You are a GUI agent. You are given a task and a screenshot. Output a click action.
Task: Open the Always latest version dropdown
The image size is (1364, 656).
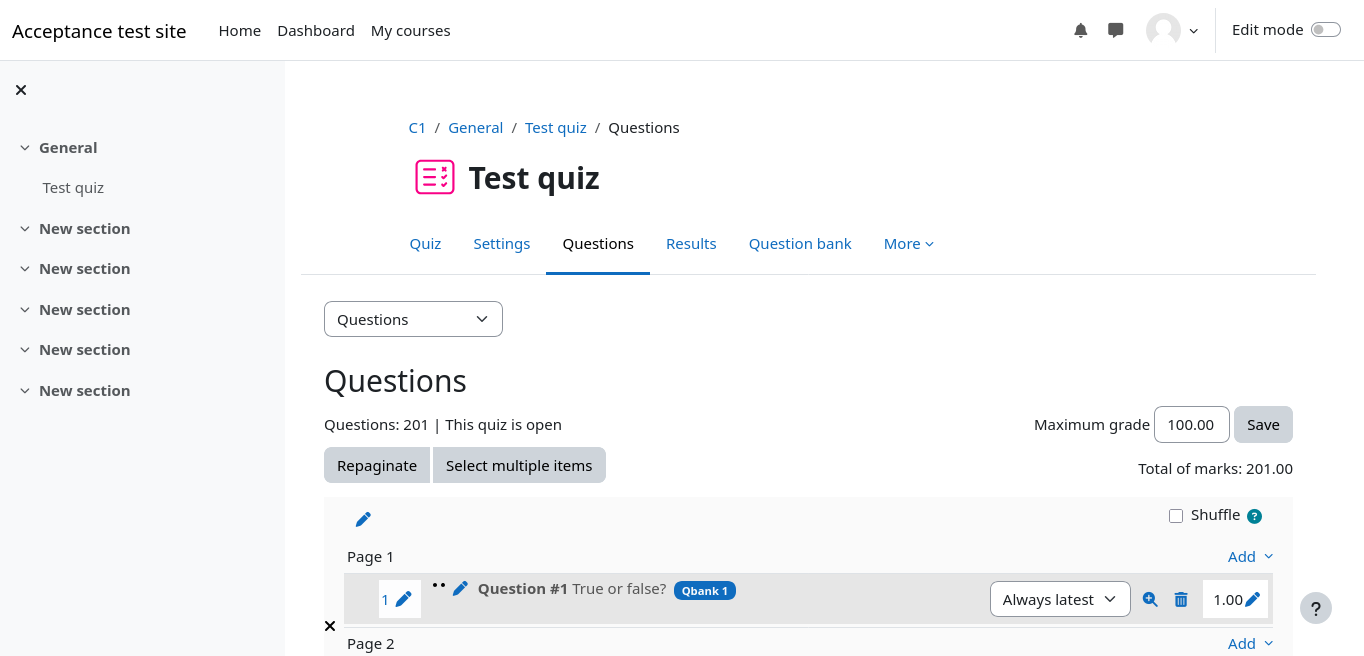click(1059, 600)
